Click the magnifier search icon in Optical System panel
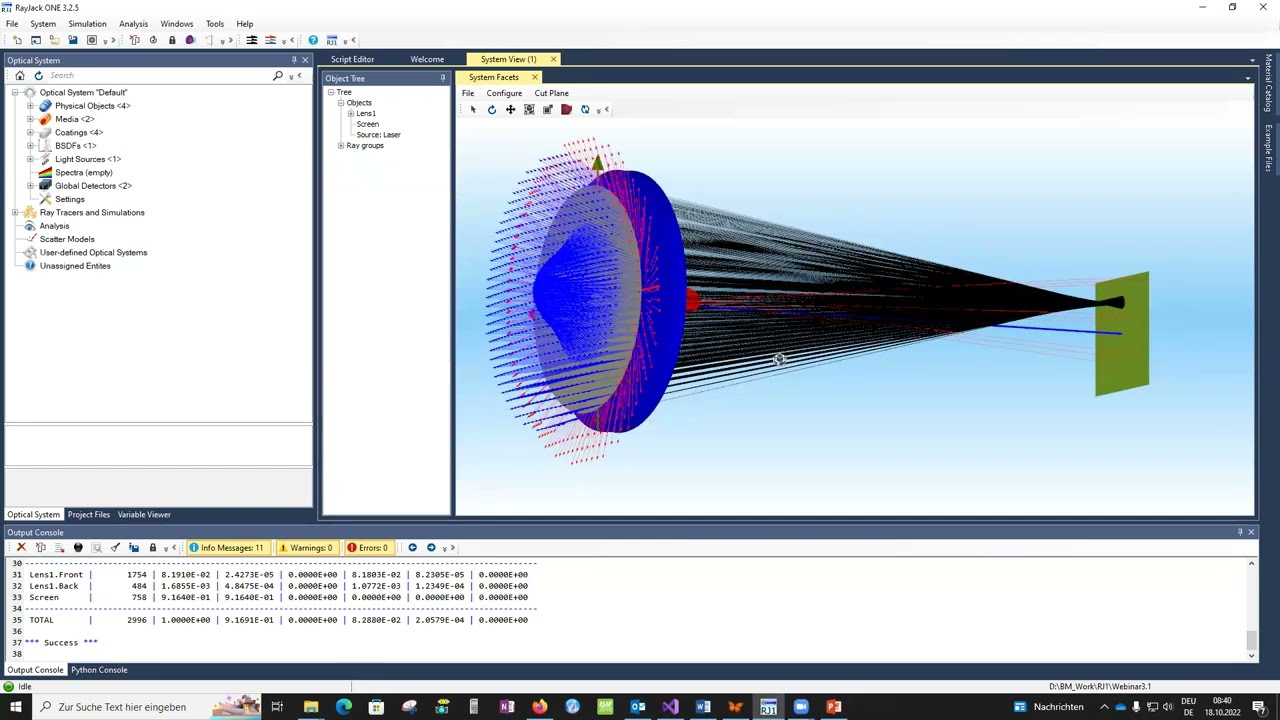Screen dimensions: 1280x720 pyautogui.click(x=278, y=75)
